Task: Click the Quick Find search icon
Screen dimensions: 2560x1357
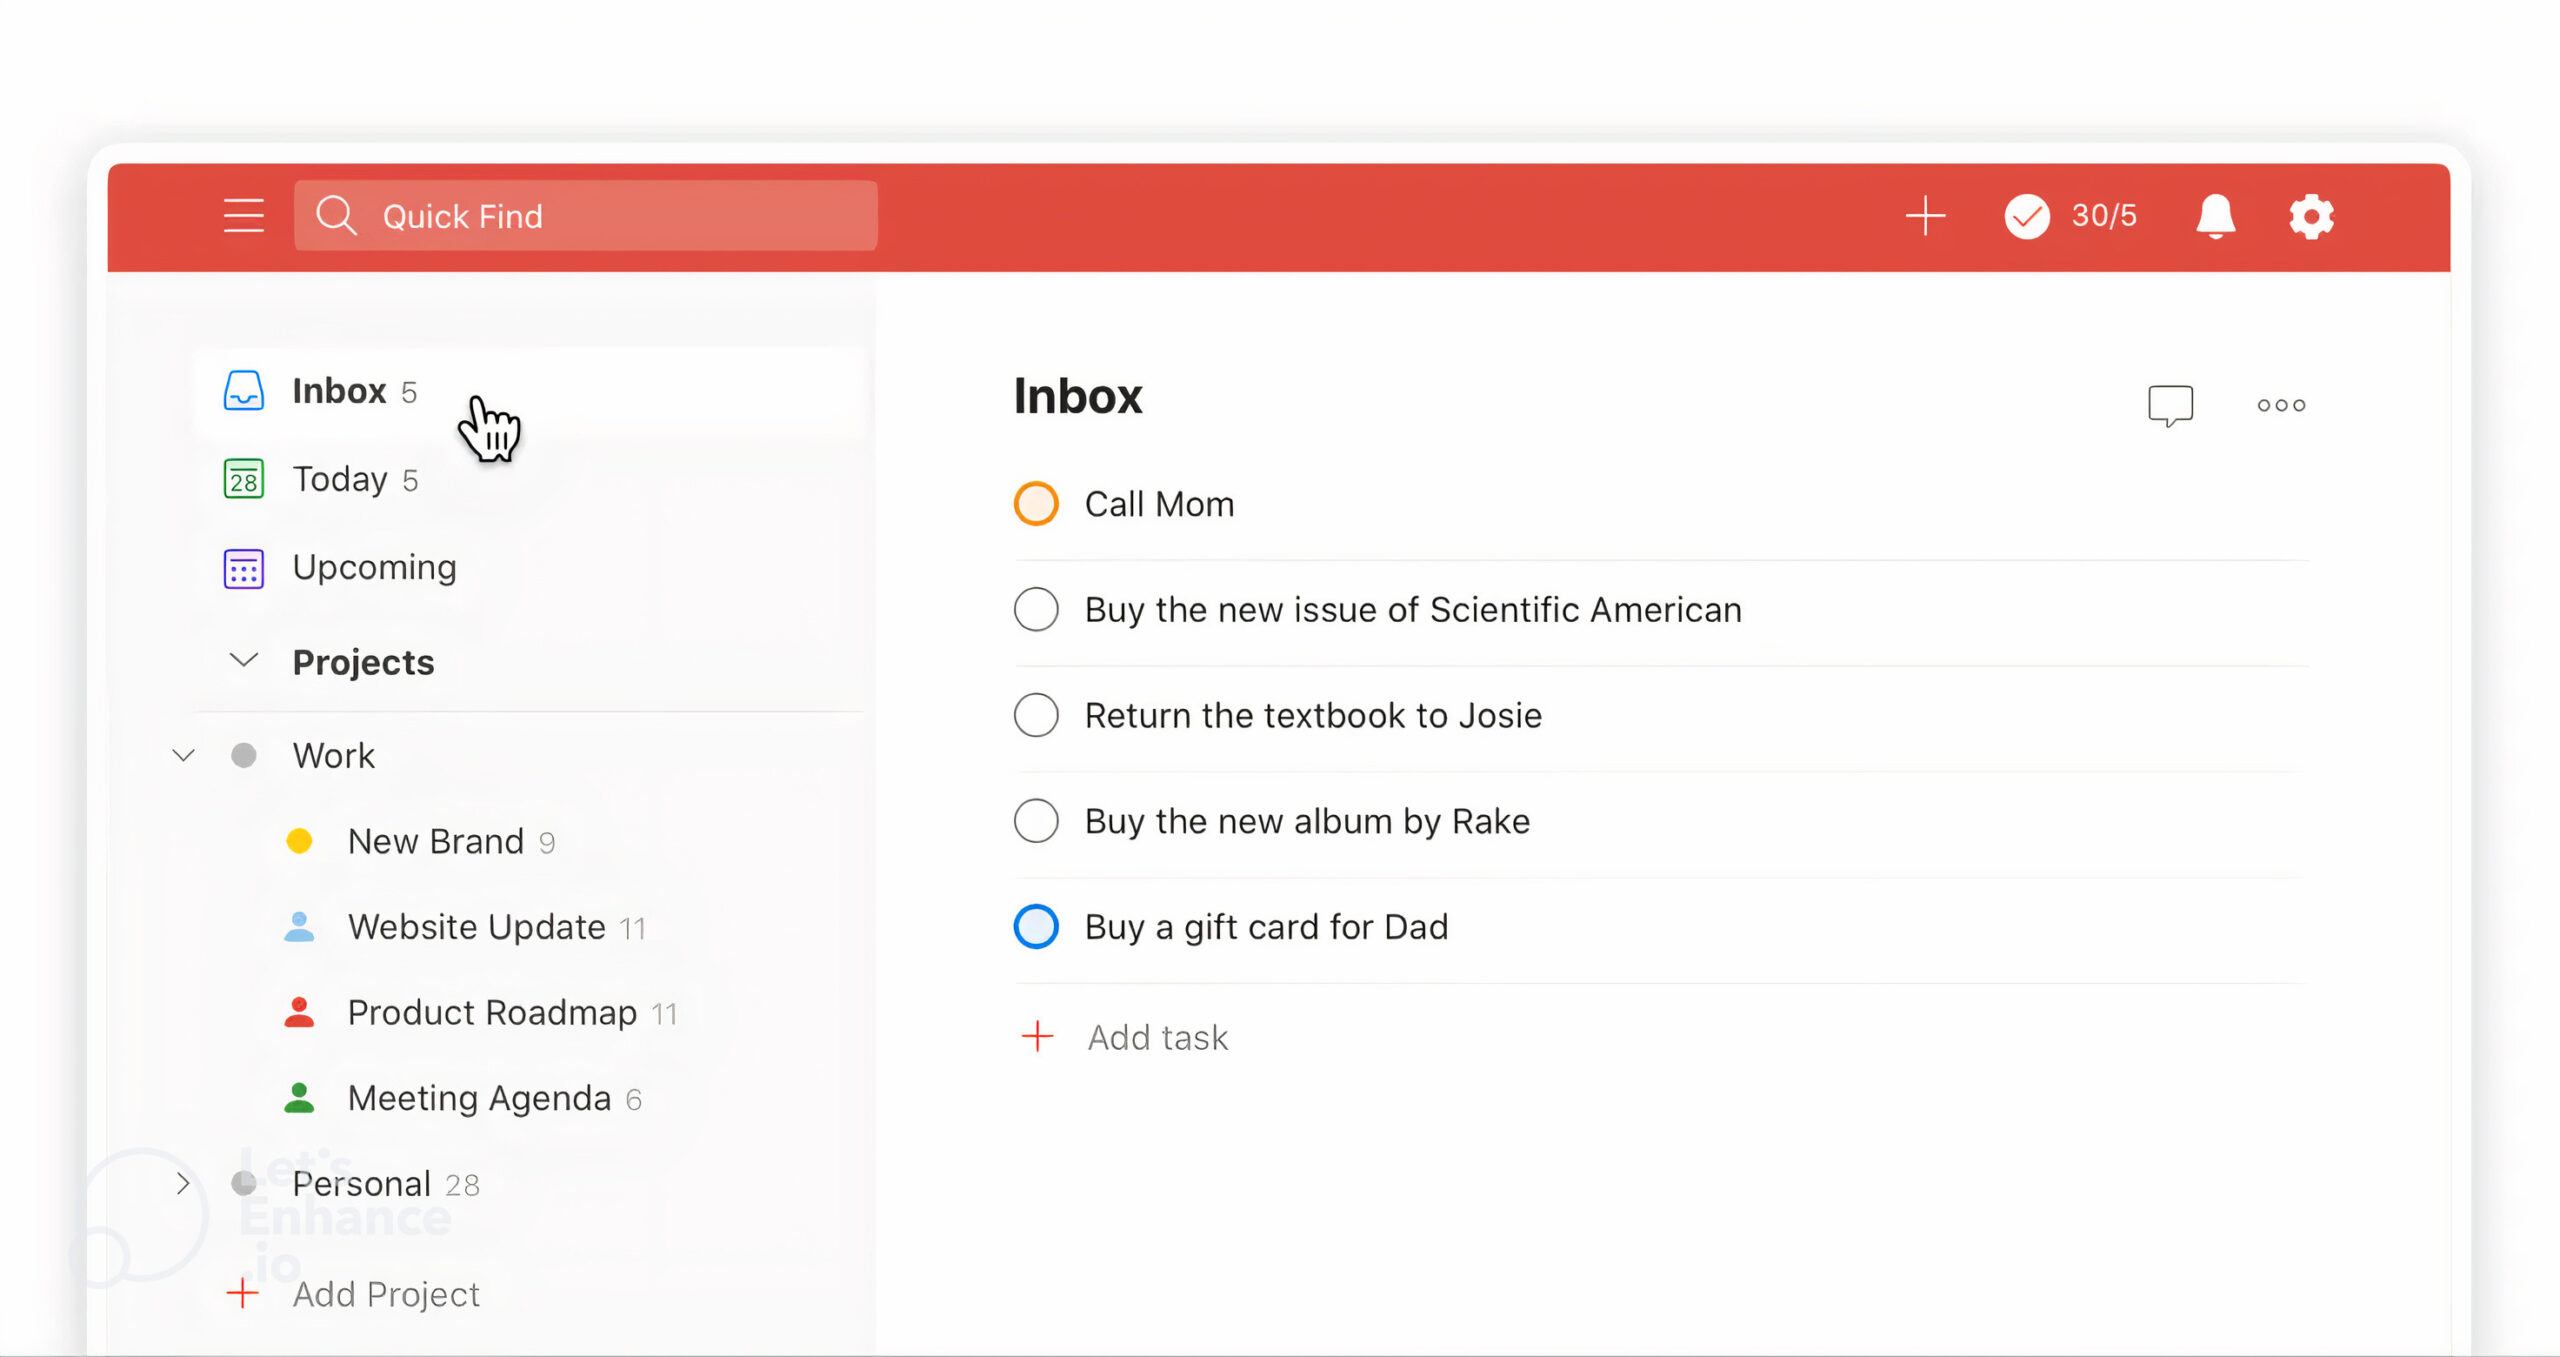Action: pyautogui.click(x=337, y=217)
